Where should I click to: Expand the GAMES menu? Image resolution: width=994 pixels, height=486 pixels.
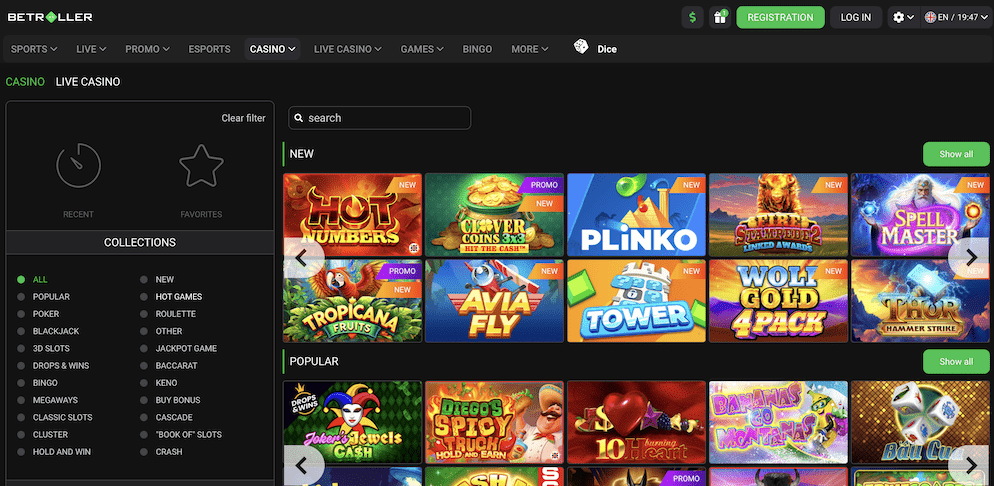[x=422, y=49]
